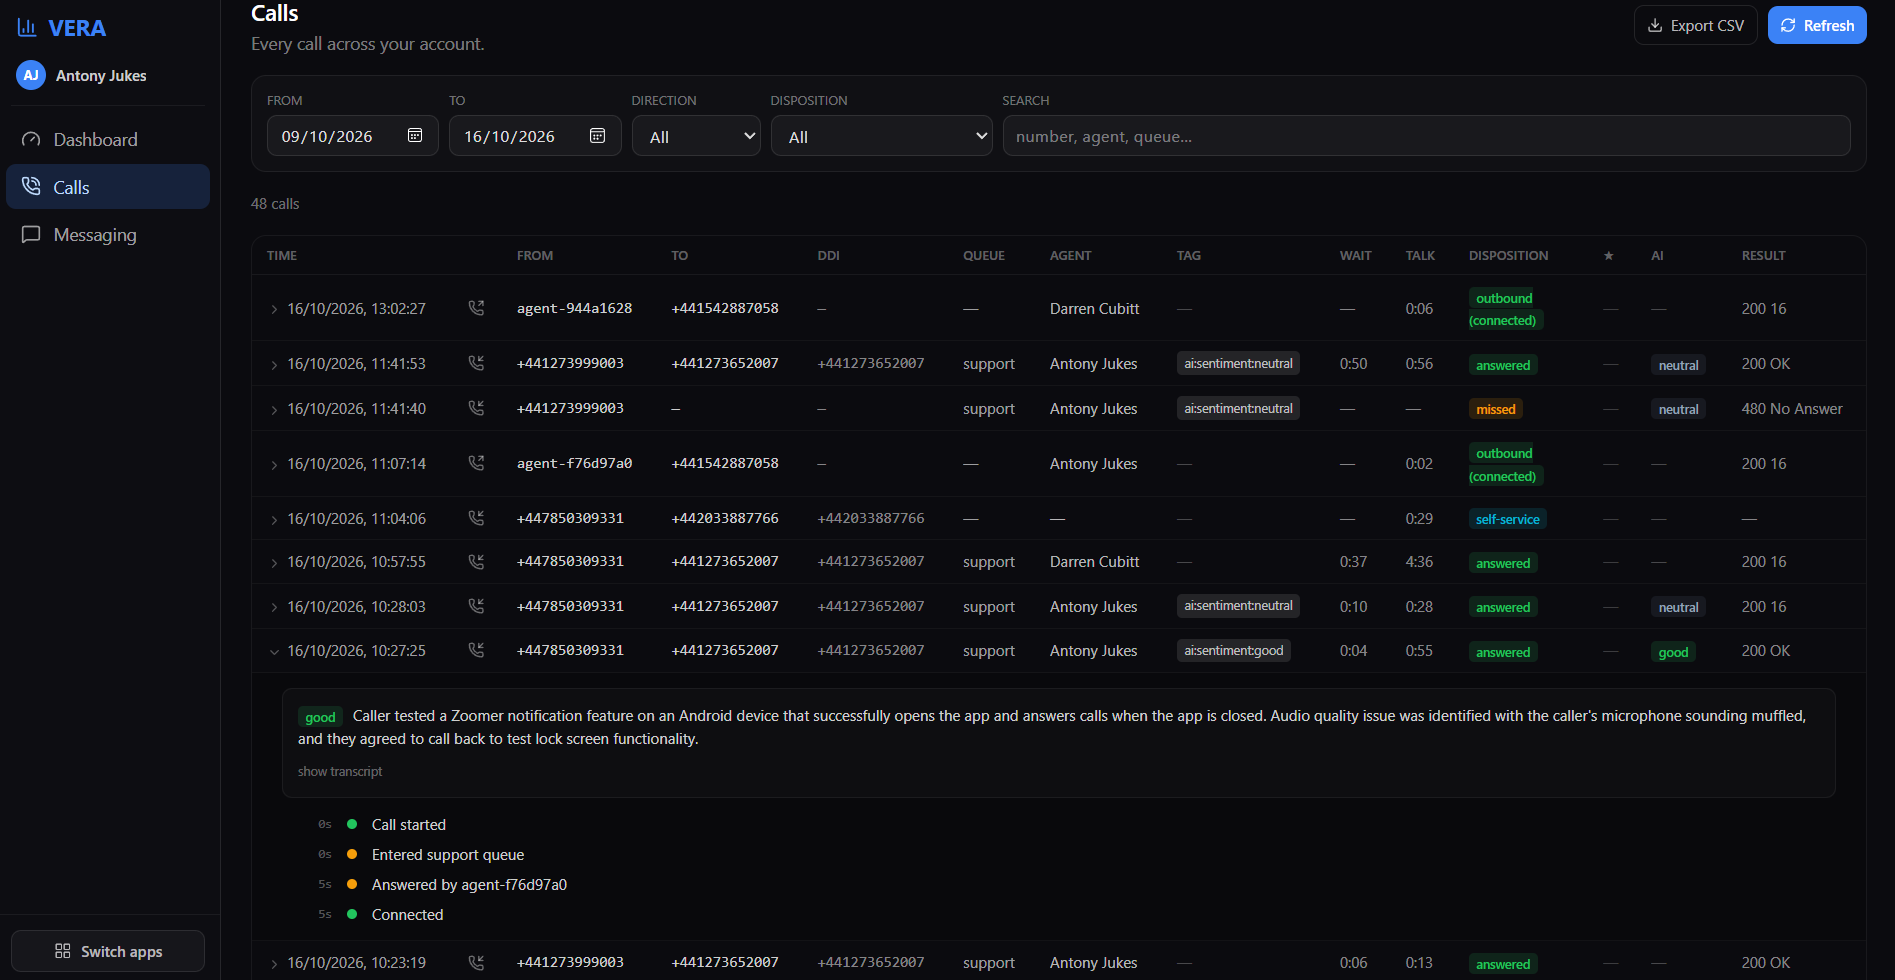This screenshot has width=1895, height=980.
Task: Expand the 10:23:19 call row
Action: click(x=274, y=963)
